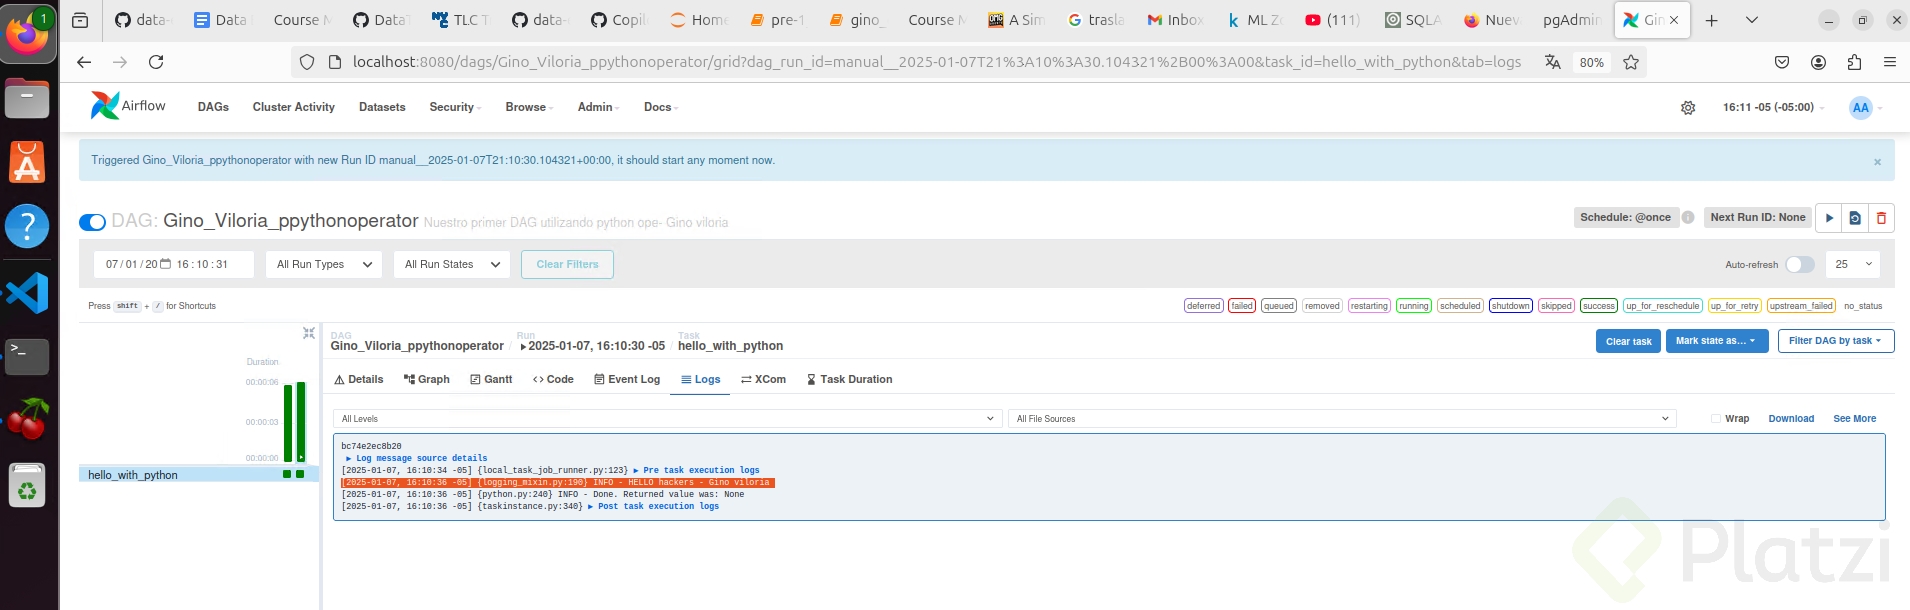Go to the DAGs page link

(213, 107)
